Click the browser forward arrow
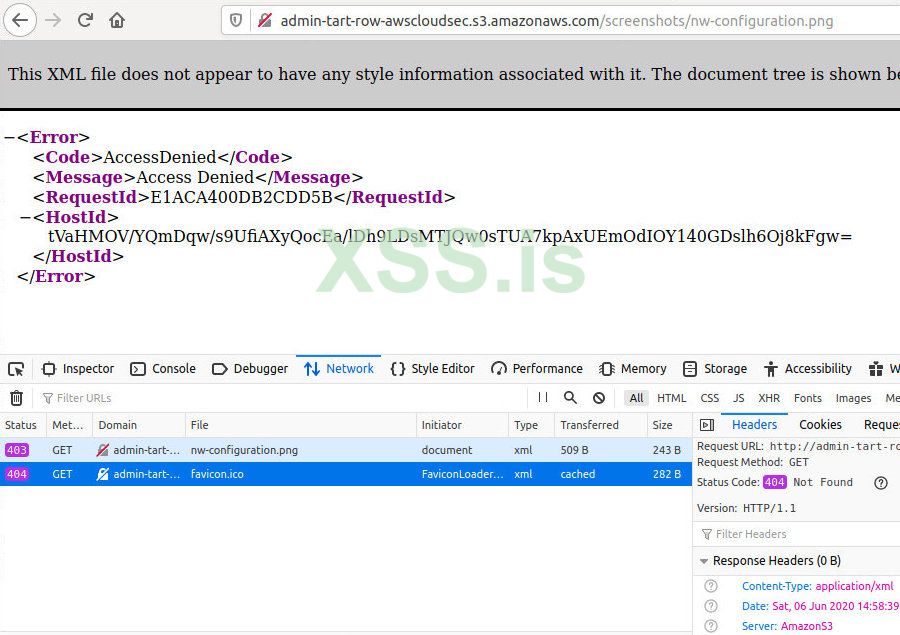 tap(53, 20)
